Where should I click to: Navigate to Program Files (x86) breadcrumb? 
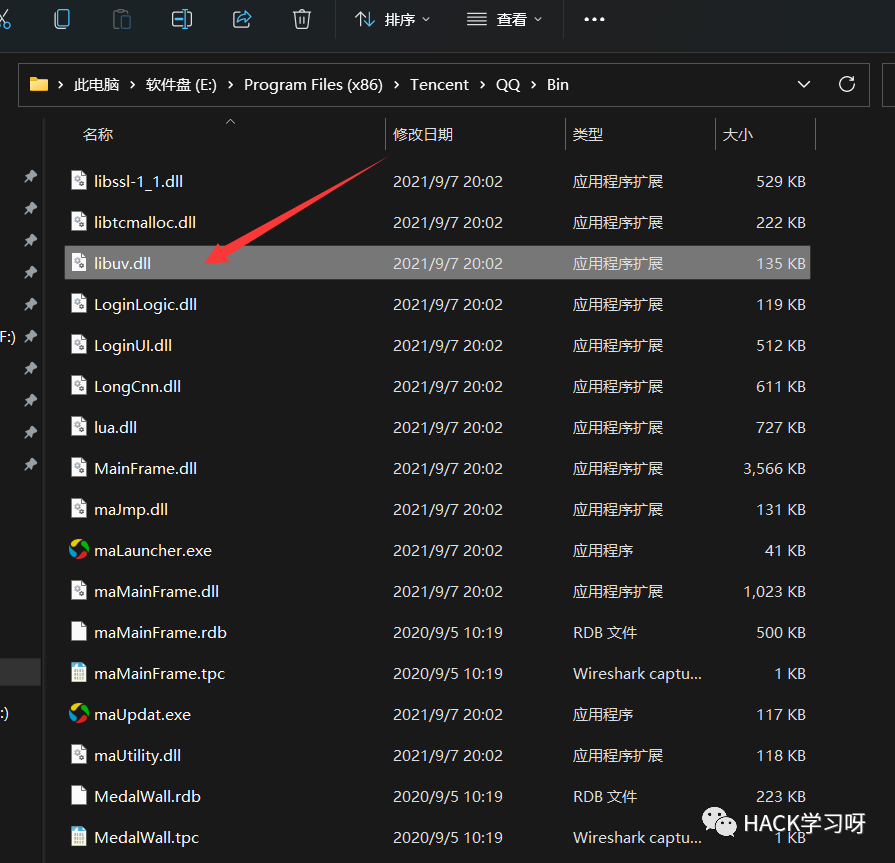pos(313,84)
